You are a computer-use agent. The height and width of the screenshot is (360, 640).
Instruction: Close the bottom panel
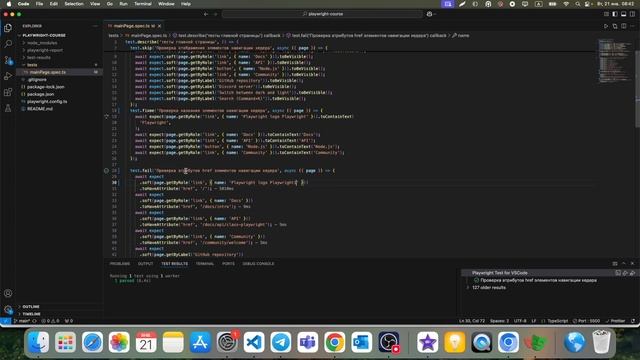632,264
